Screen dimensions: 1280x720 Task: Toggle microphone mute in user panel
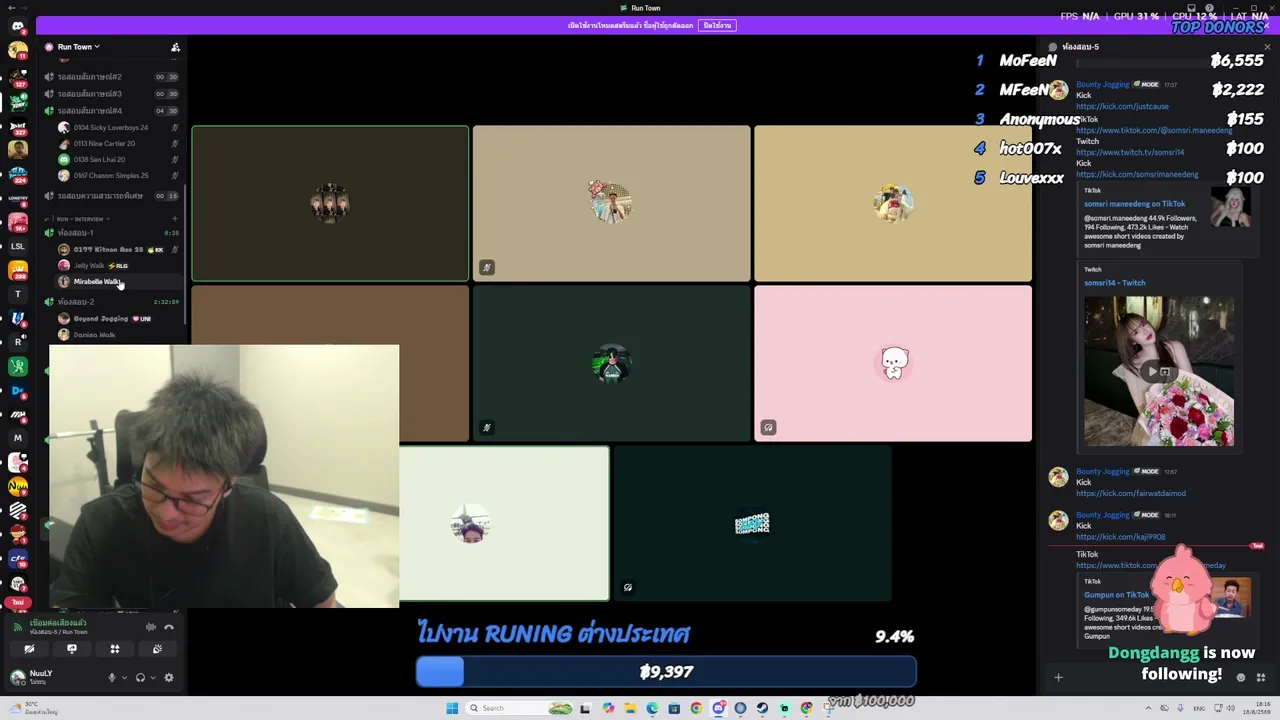click(x=112, y=678)
